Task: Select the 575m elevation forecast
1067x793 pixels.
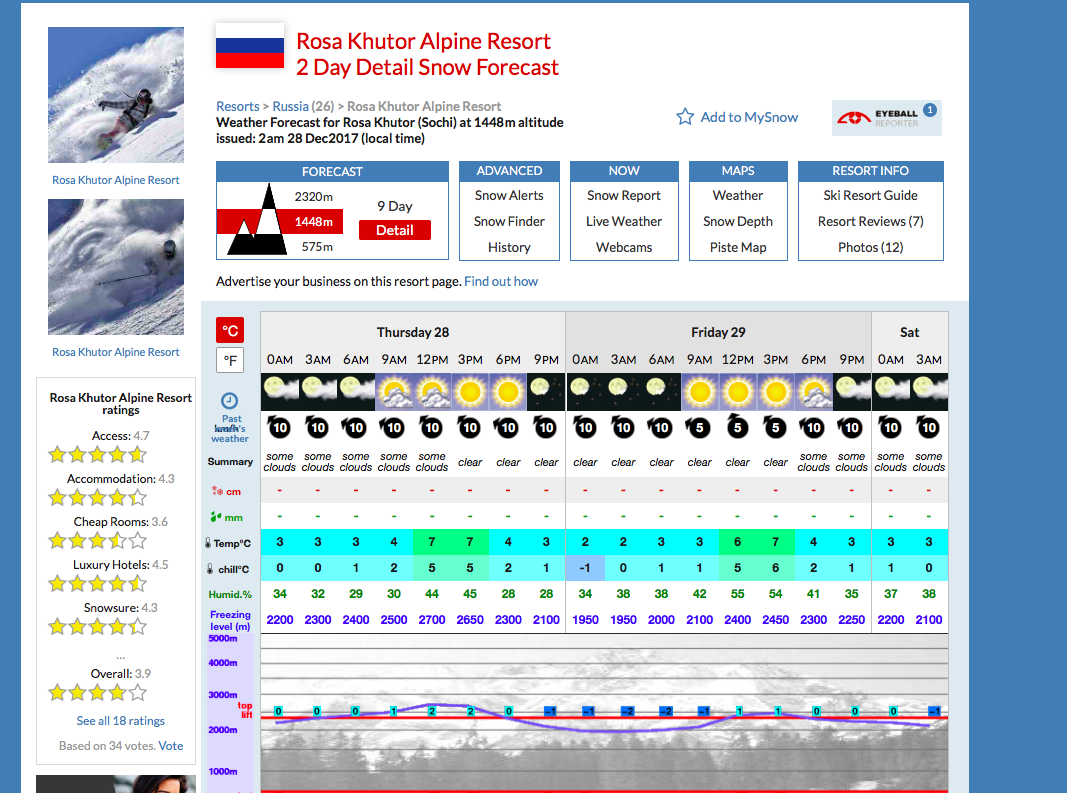Action: click(x=317, y=246)
